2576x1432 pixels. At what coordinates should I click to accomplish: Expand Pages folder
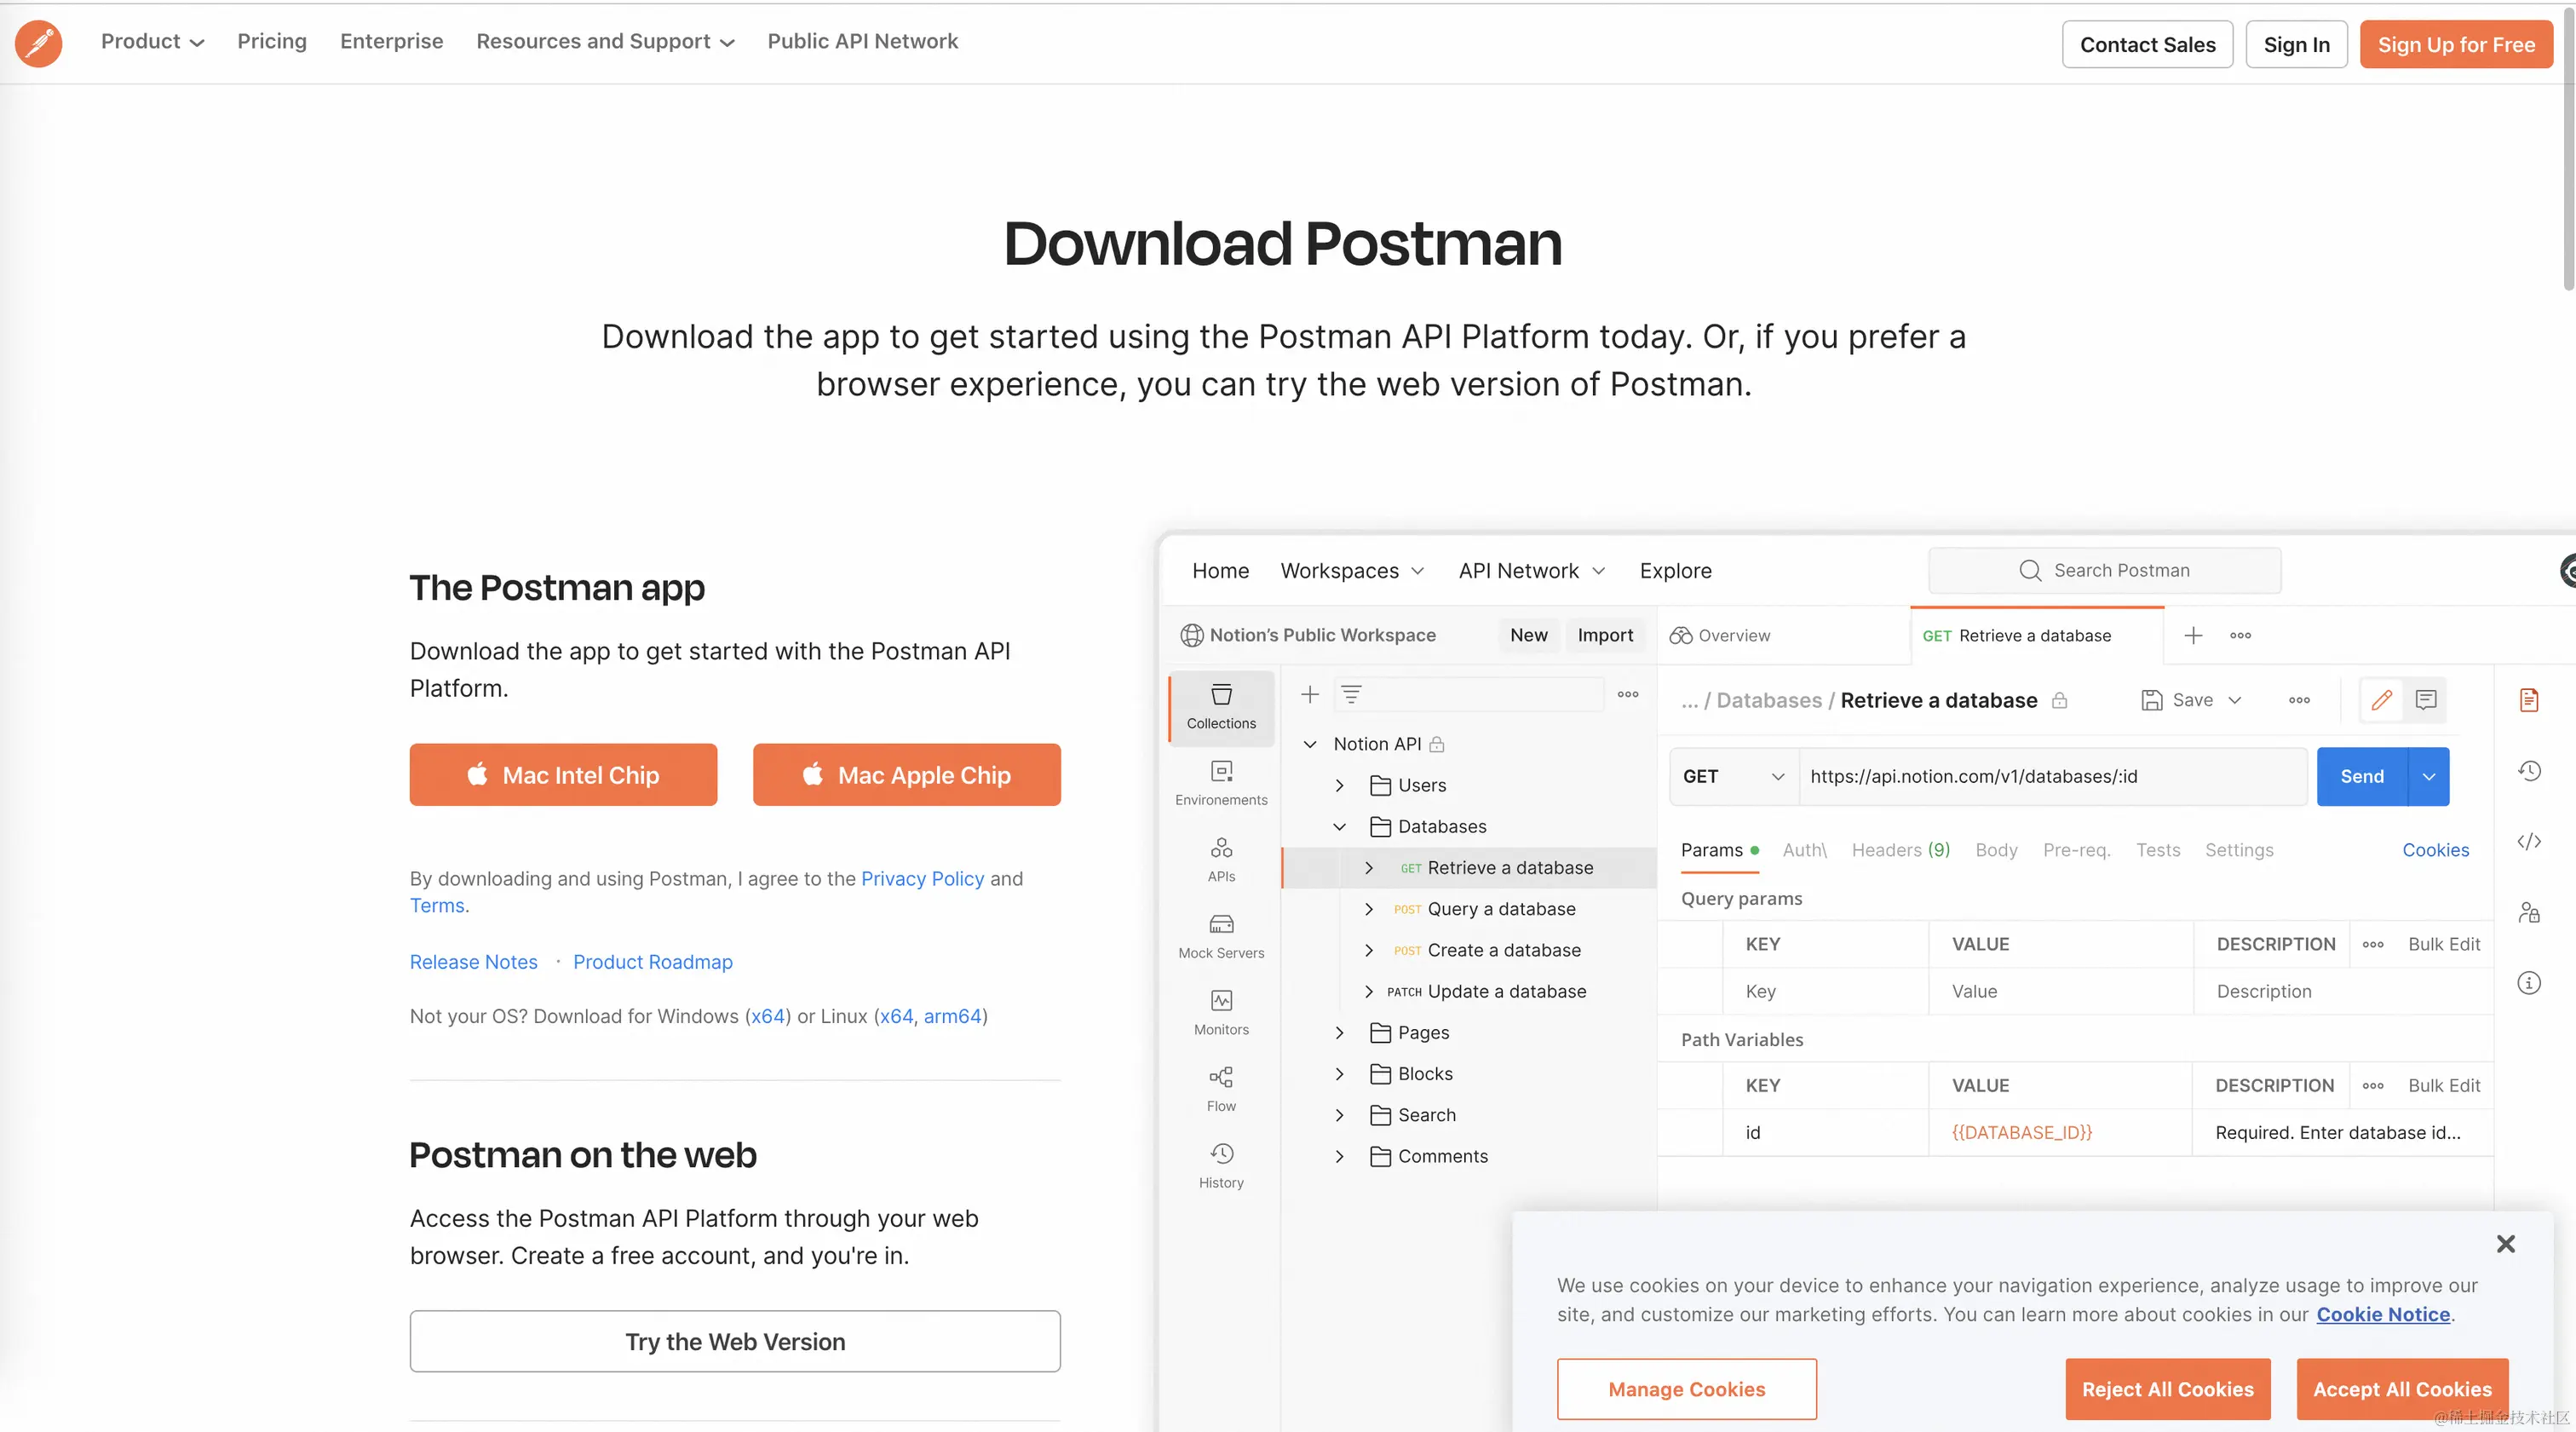click(x=1340, y=1032)
